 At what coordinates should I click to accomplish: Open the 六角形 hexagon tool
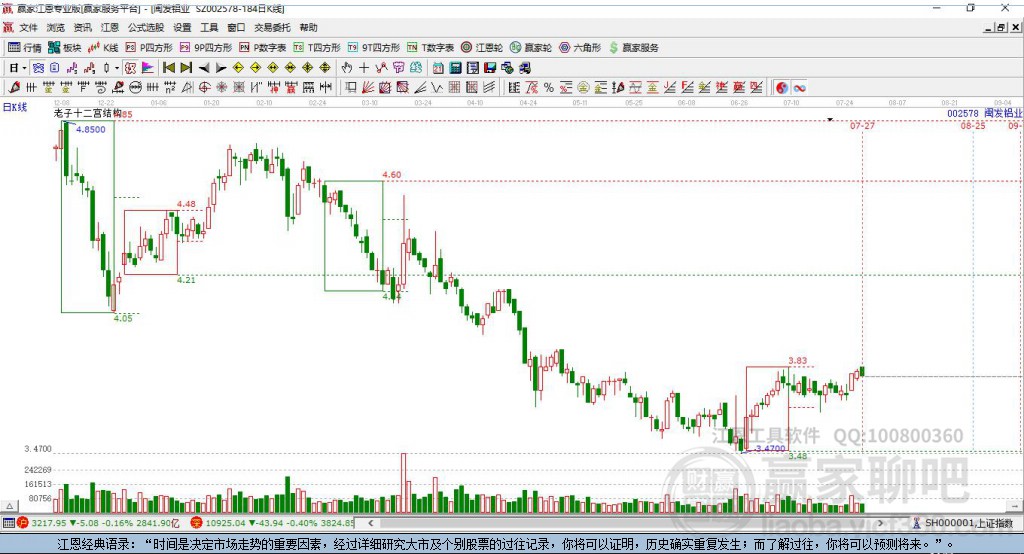580,48
